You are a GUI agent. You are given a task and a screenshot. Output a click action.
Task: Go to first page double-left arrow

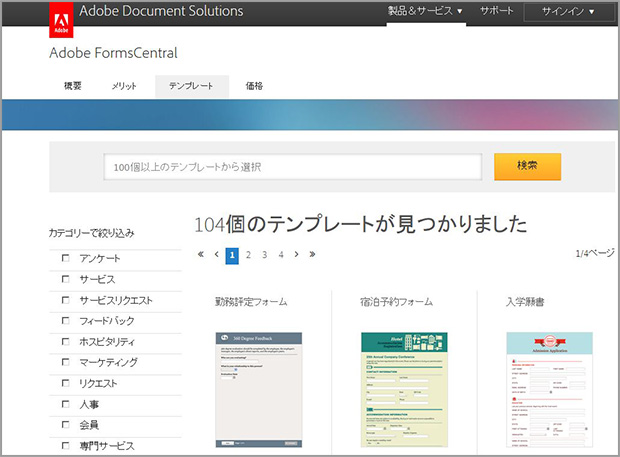tap(201, 254)
